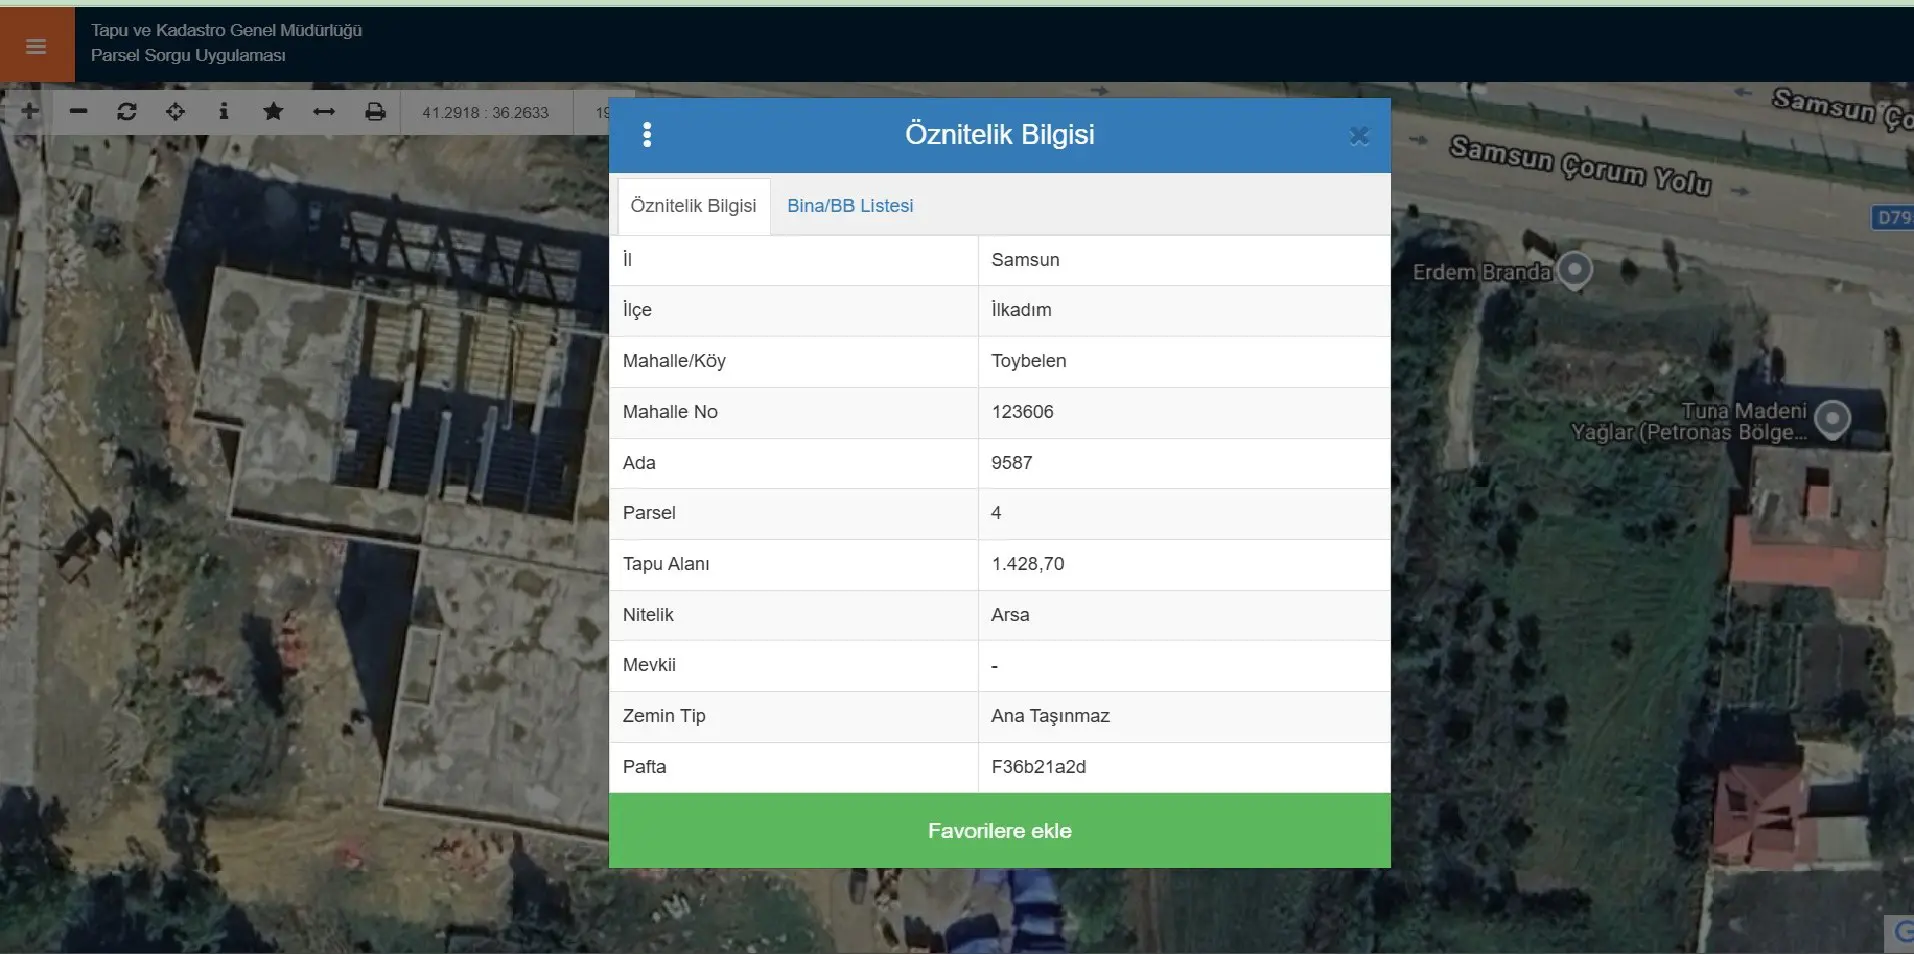Viewport: 1914px width, 954px height.
Task: Open the three-dot options menu in dialog
Action: [647, 134]
